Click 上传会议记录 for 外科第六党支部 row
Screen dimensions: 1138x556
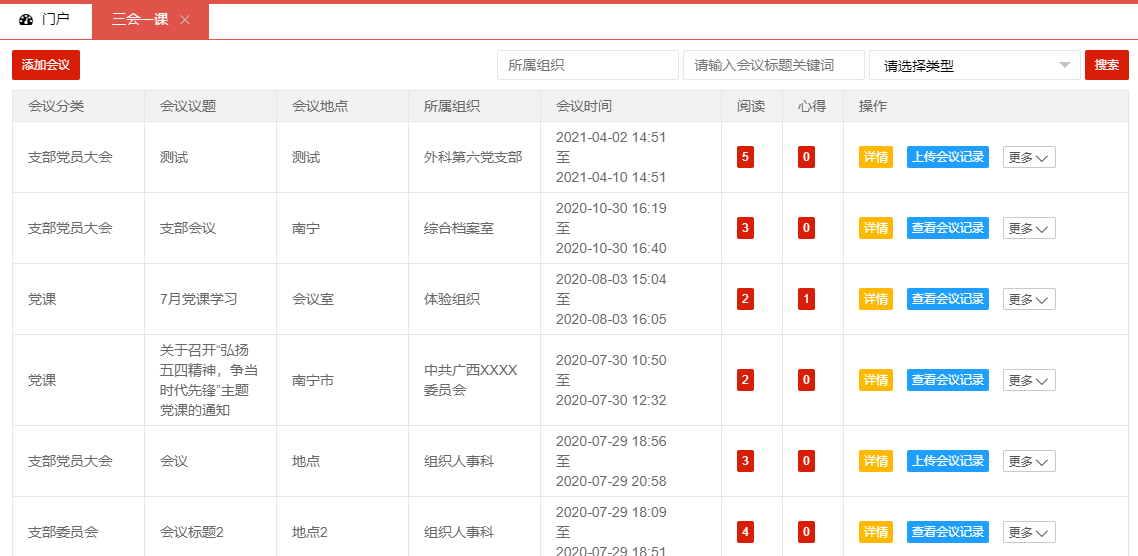point(947,157)
